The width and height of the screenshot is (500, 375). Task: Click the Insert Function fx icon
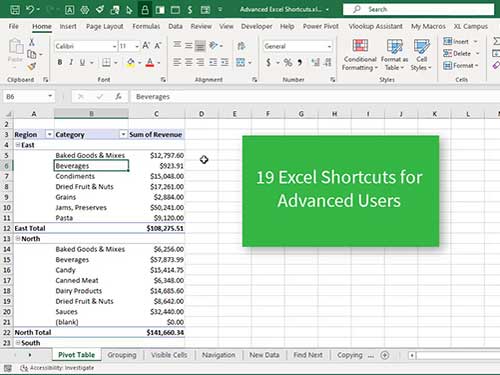pyautogui.click(x=118, y=97)
